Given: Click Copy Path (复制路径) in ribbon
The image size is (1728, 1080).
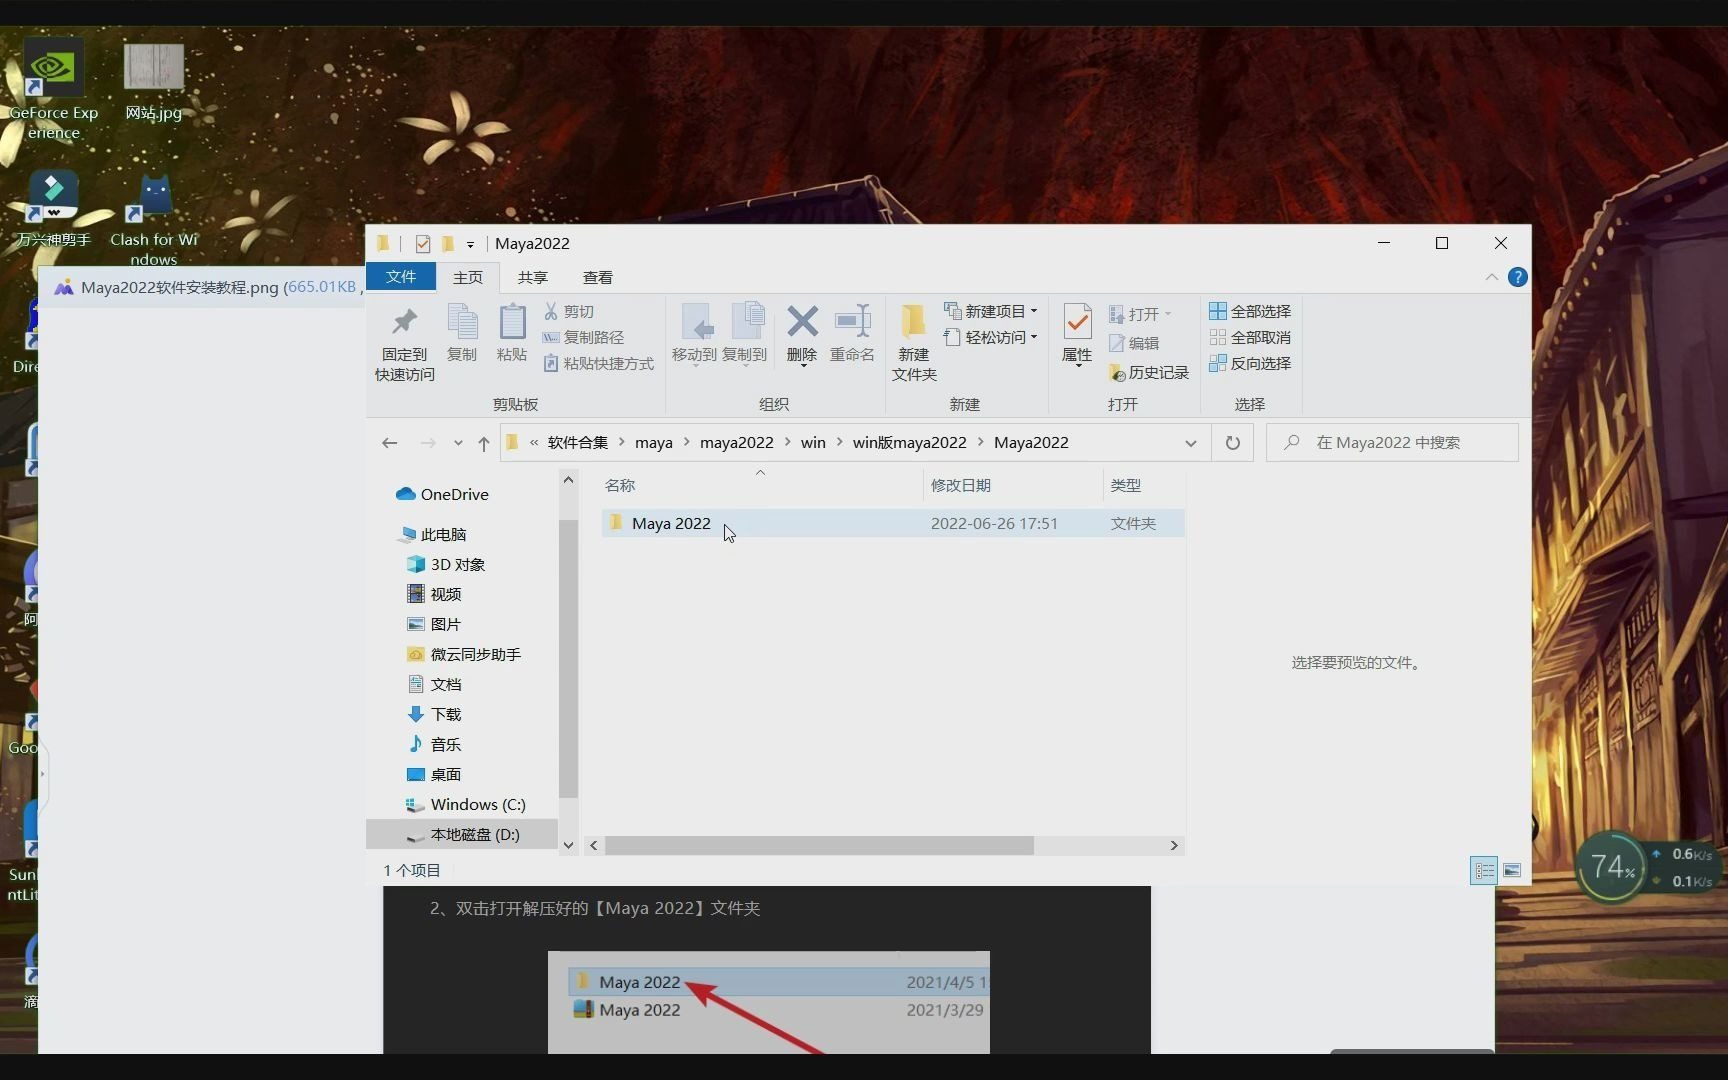Looking at the screenshot, I should coord(583,337).
